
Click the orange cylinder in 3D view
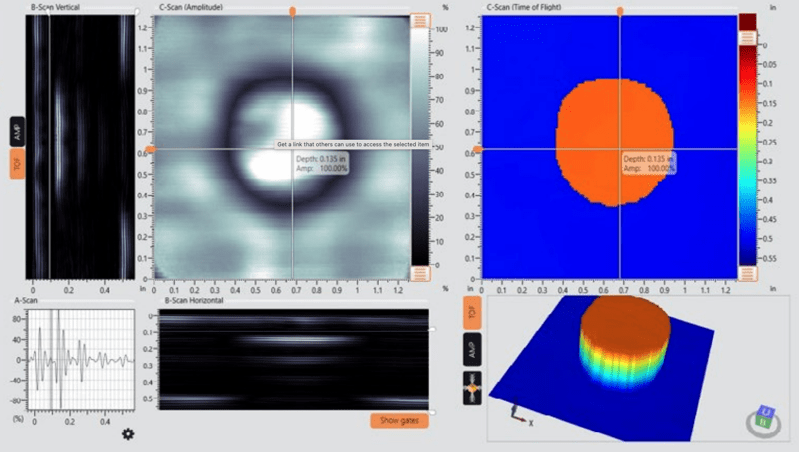pos(625,341)
